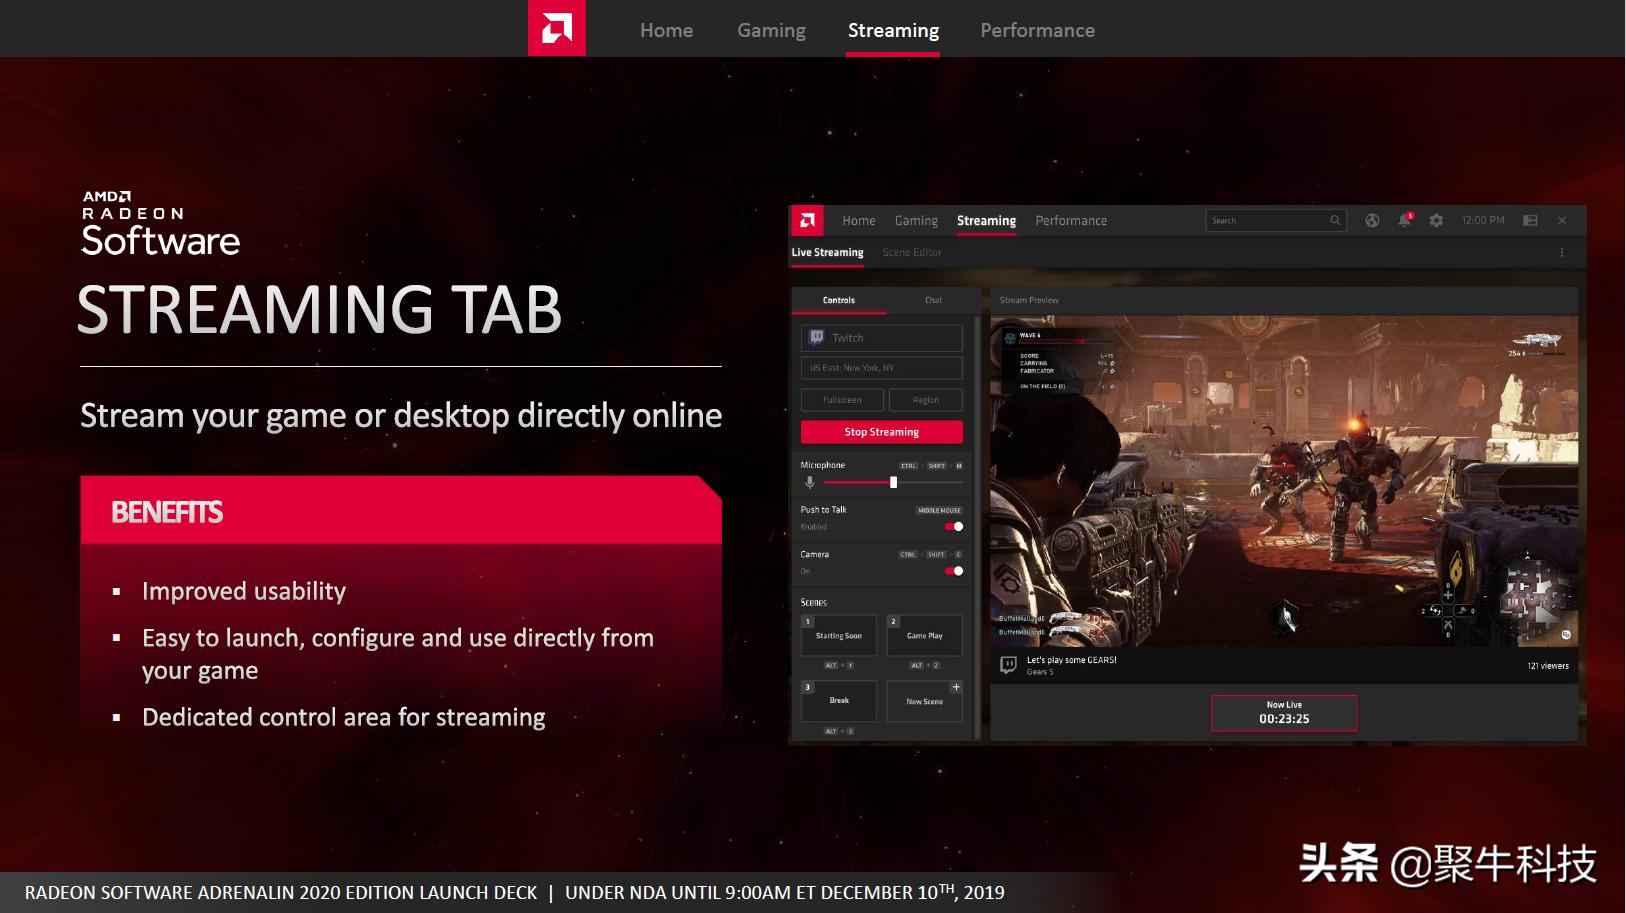Screen dimensions: 1626x913
Task: Click the stream title "Let's play some GEARS!"
Action: [x=1071, y=660]
